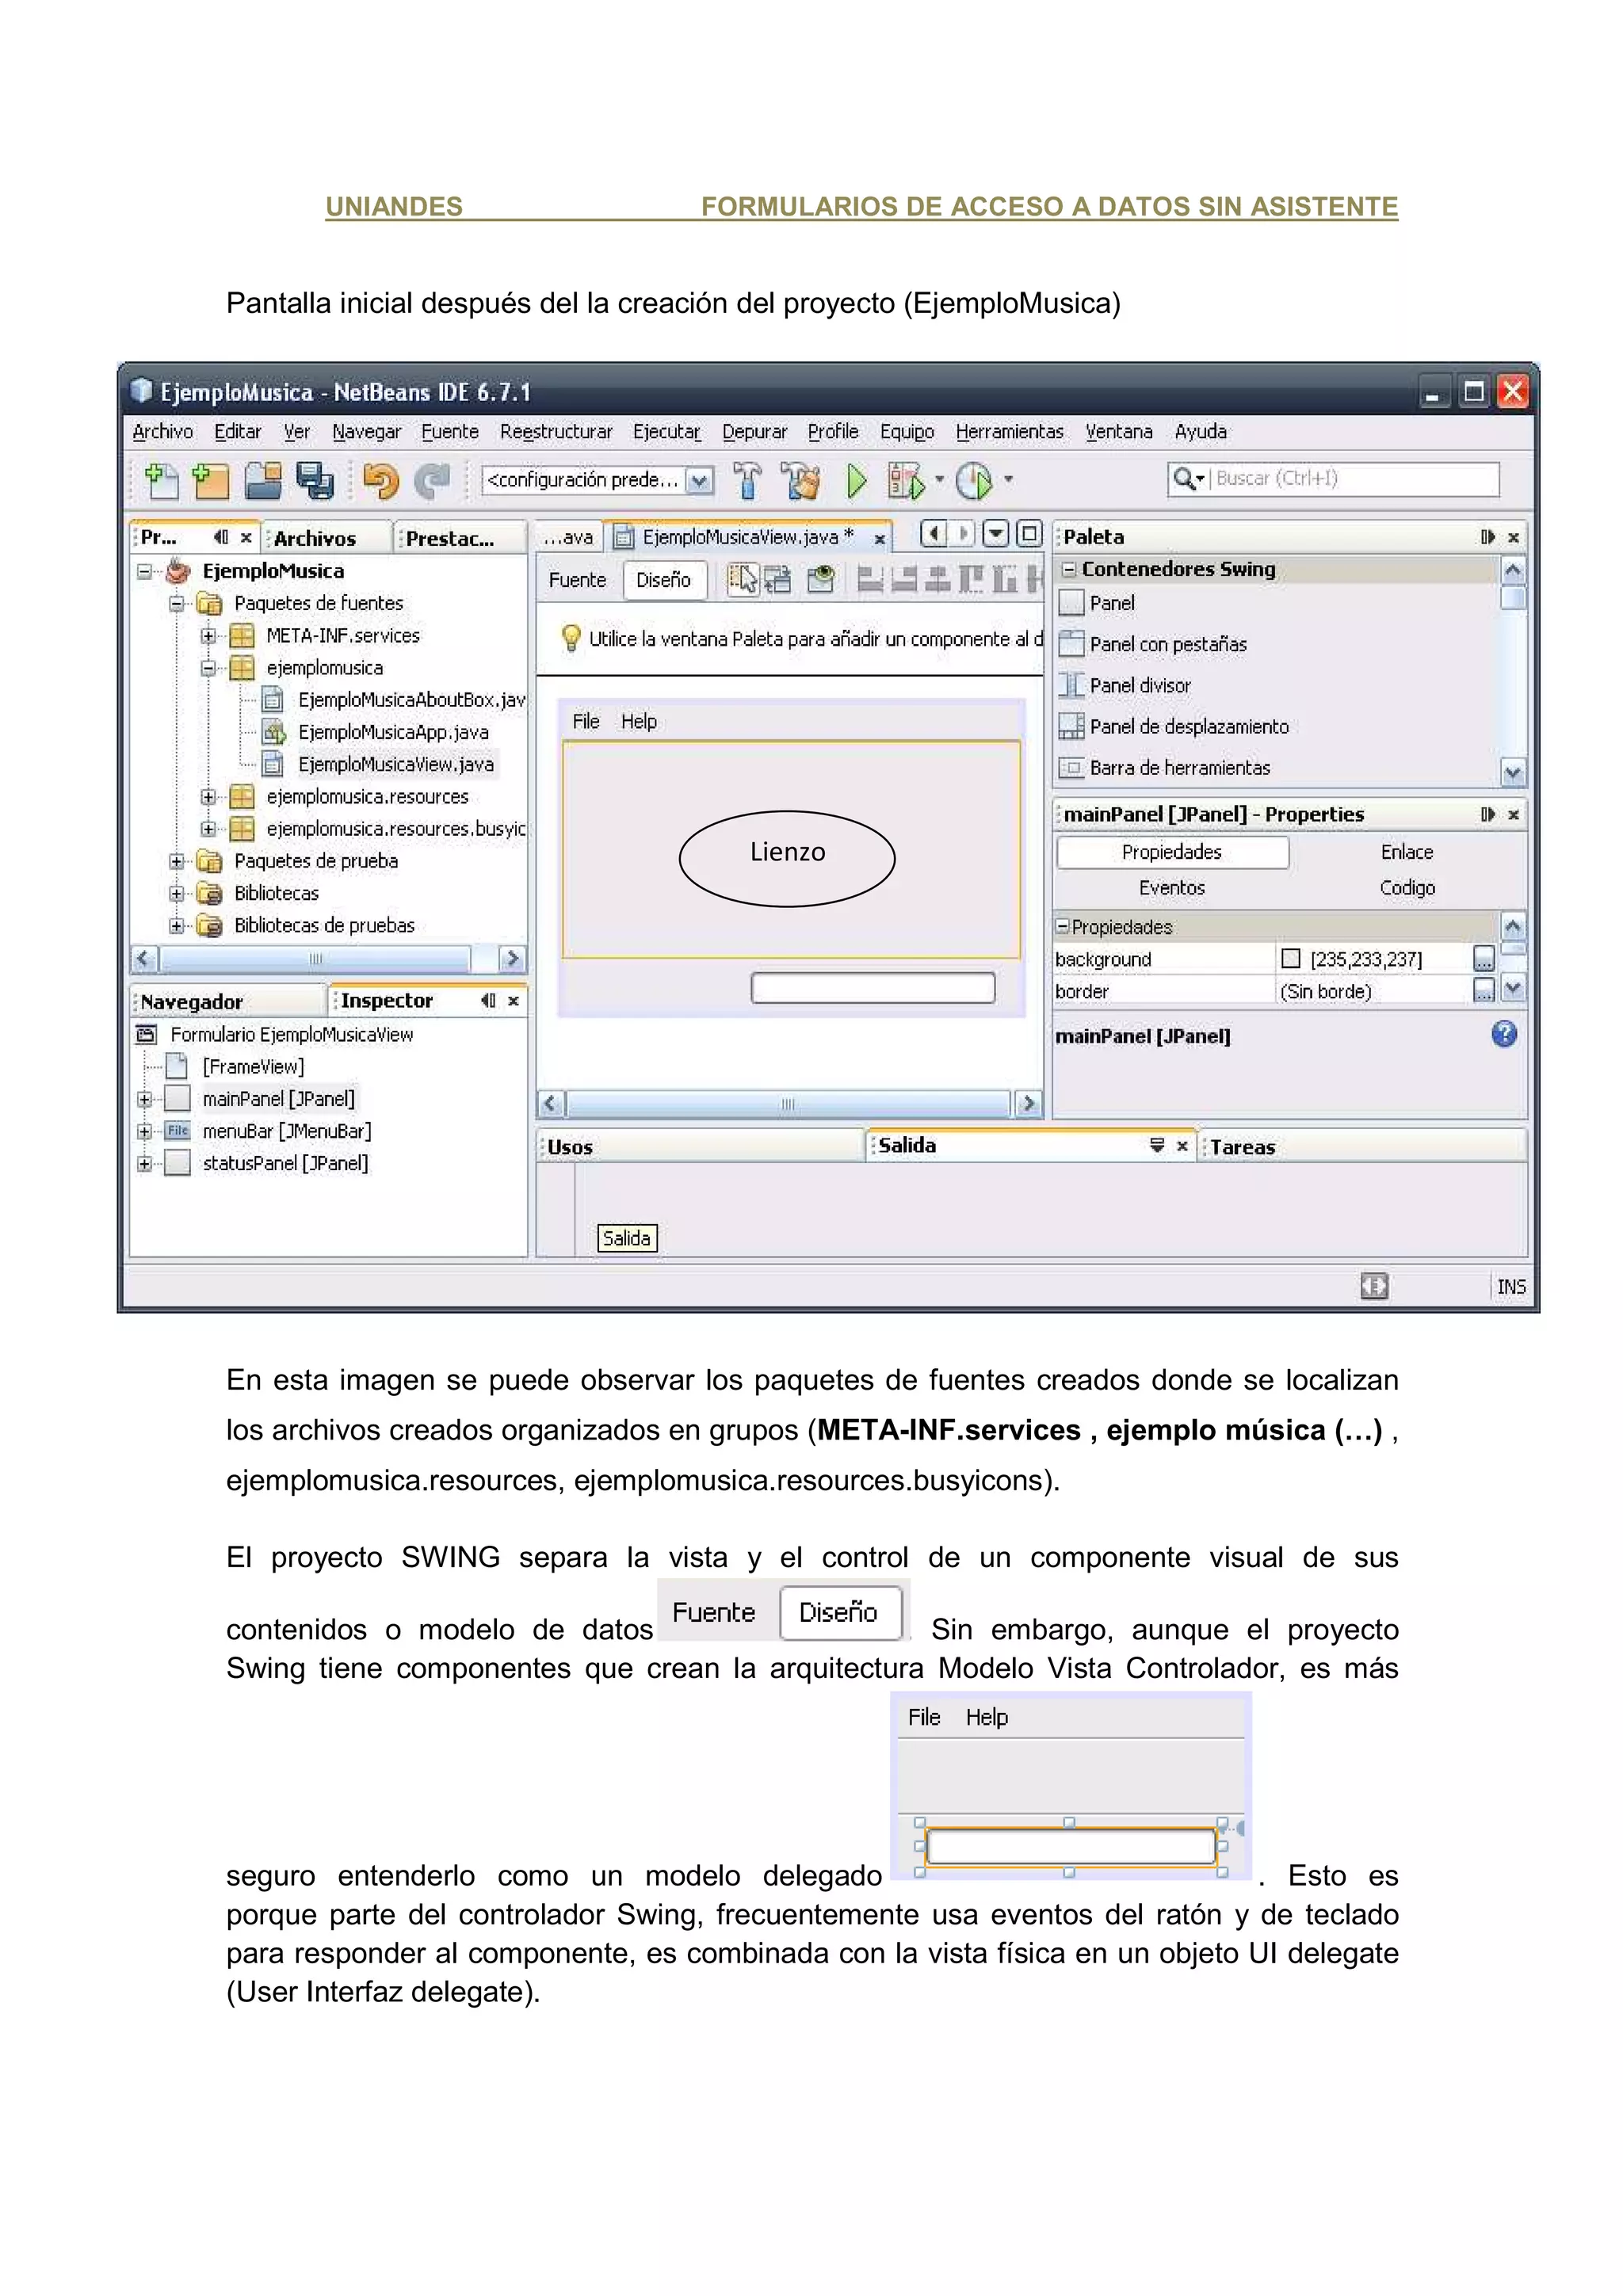Select Barra de herramientas in the palette

[1179, 768]
